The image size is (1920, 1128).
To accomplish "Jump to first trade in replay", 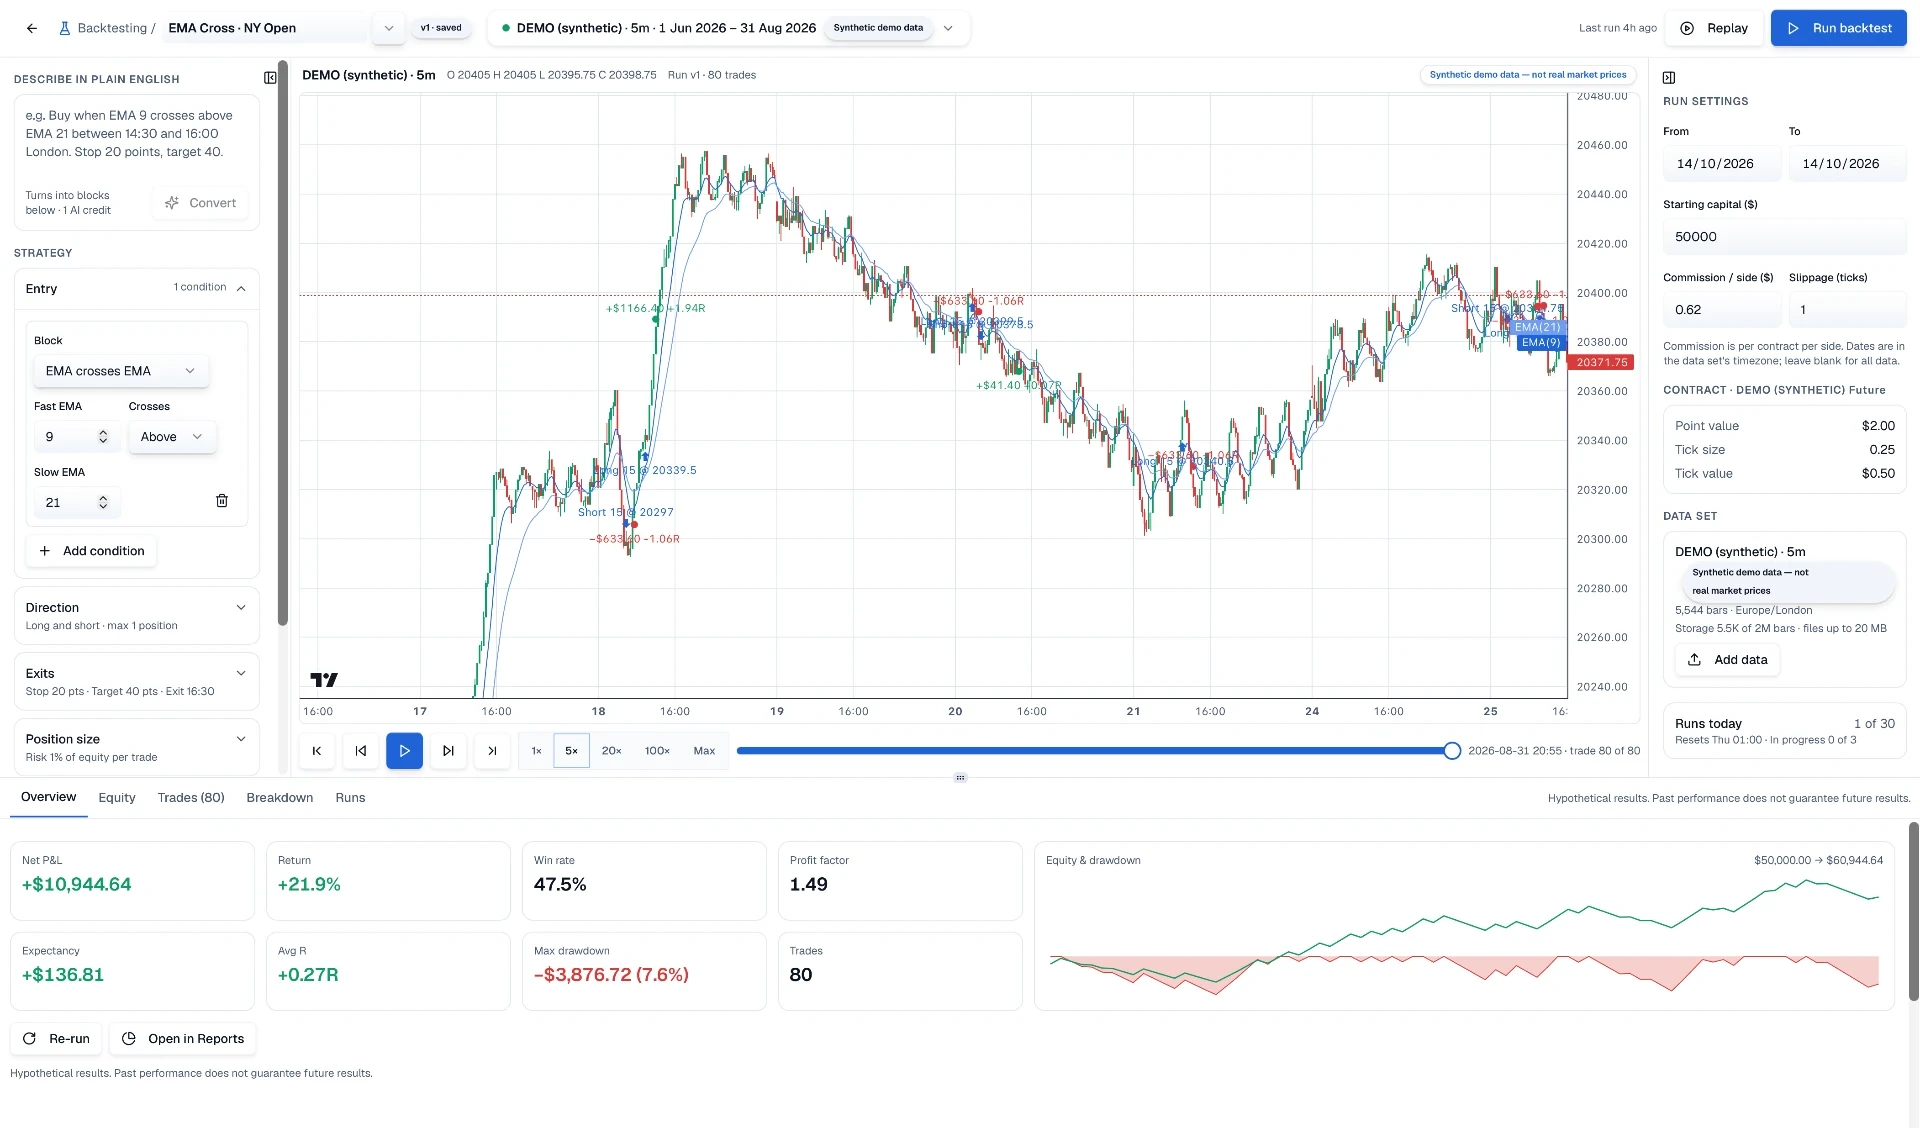I will point(317,751).
